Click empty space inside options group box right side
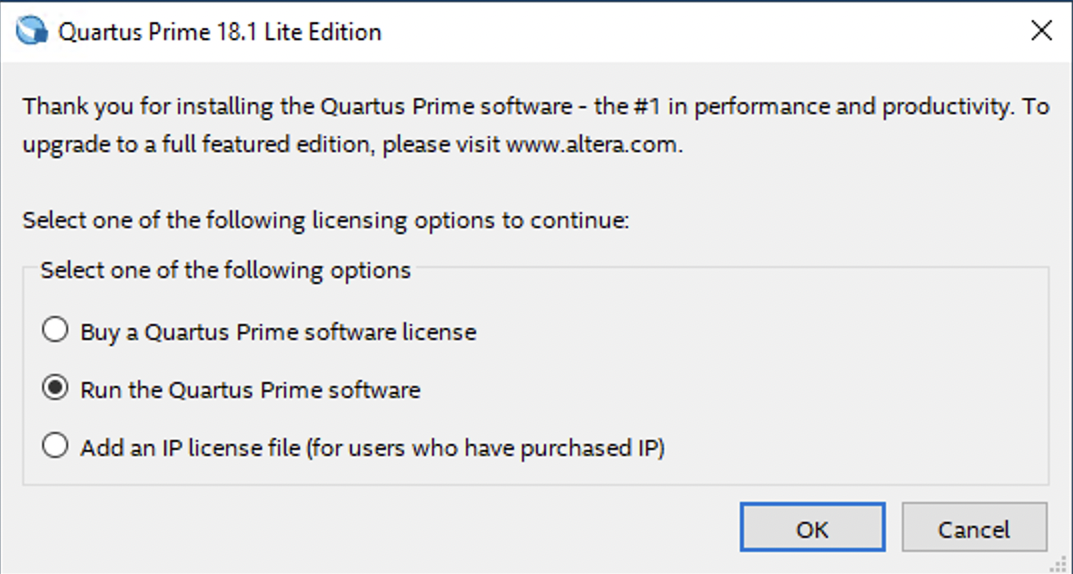1073x574 pixels. click(850, 390)
